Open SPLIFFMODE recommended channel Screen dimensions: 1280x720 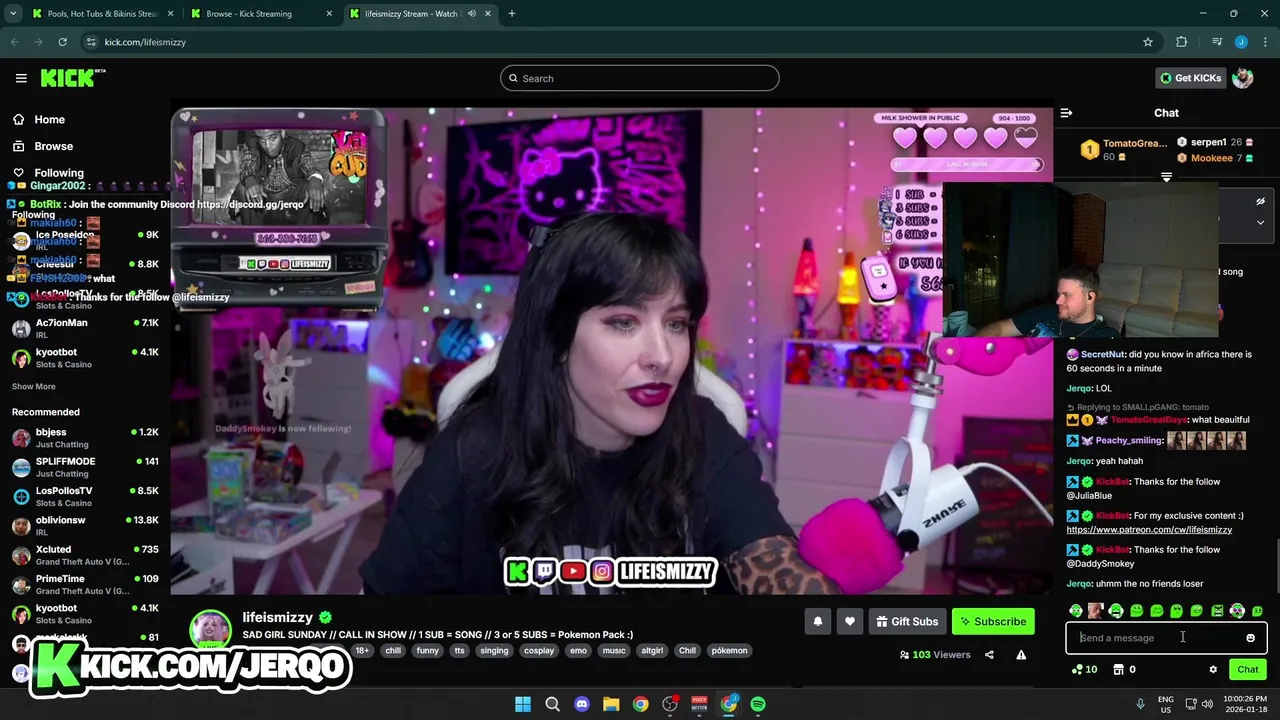click(85, 467)
